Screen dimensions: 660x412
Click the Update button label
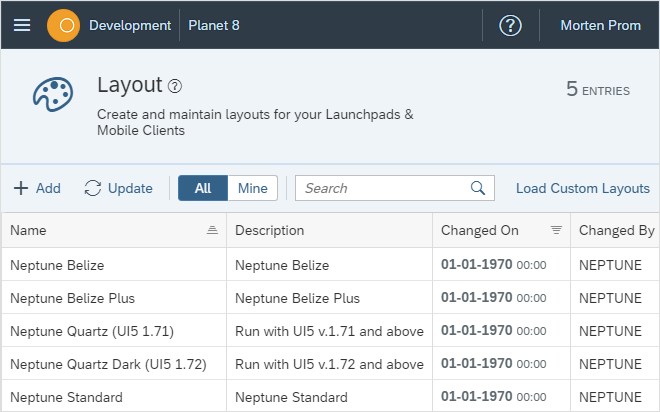tap(130, 188)
